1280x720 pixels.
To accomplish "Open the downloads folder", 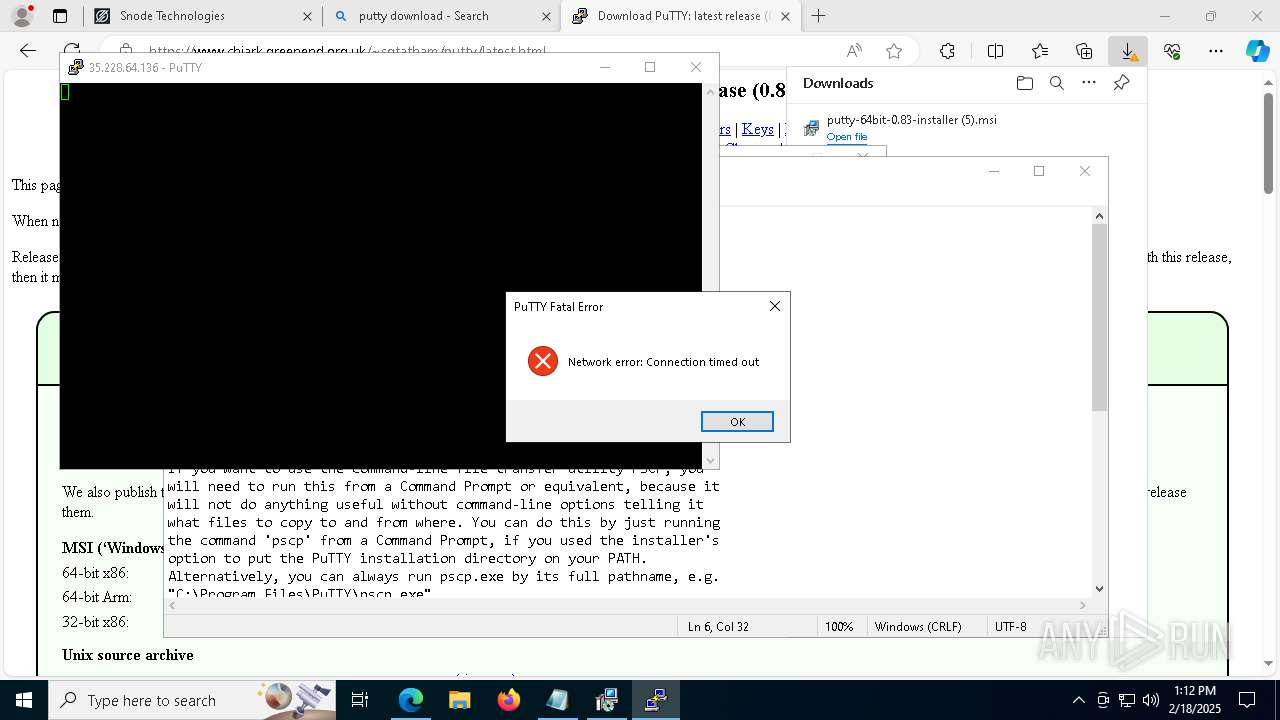I will click(x=1024, y=83).
